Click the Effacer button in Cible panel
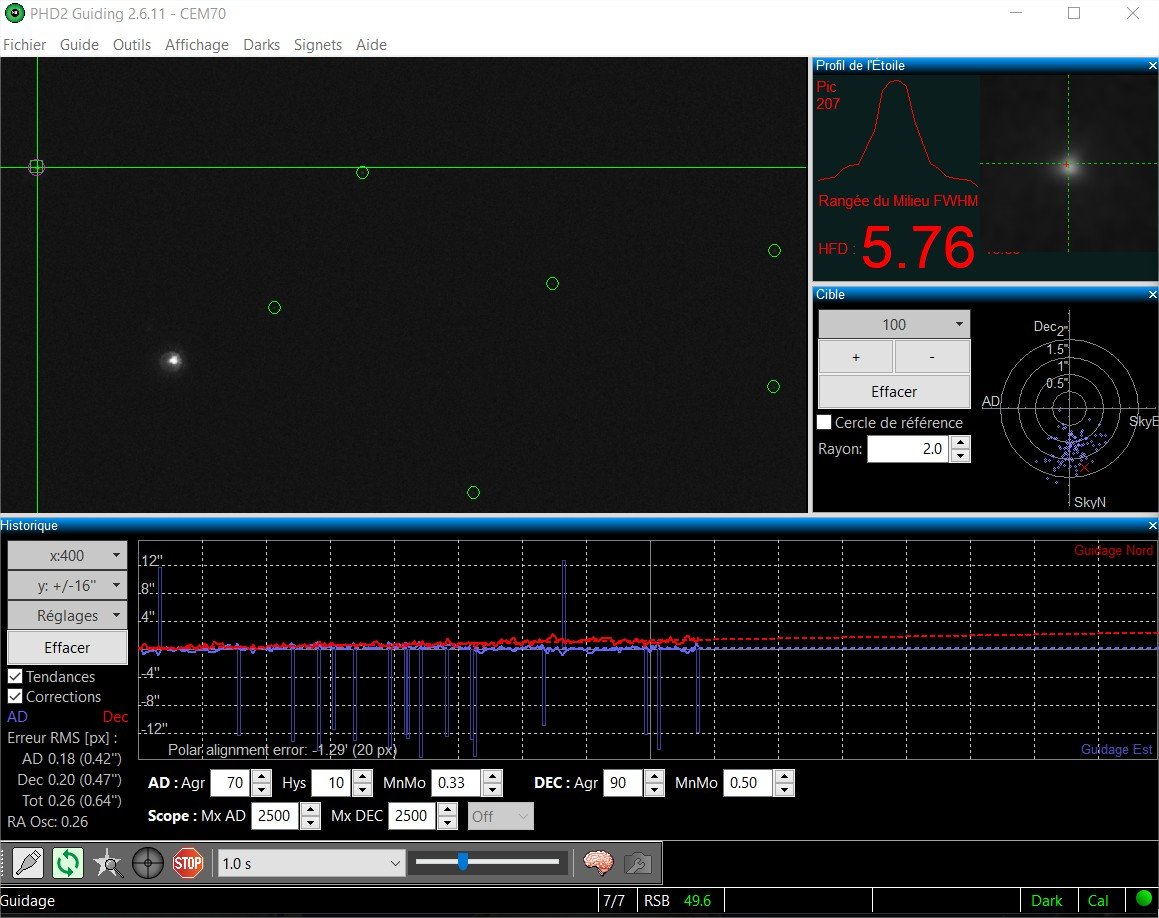Viewport: 1159px width, 918px height. tap(894, 392)
